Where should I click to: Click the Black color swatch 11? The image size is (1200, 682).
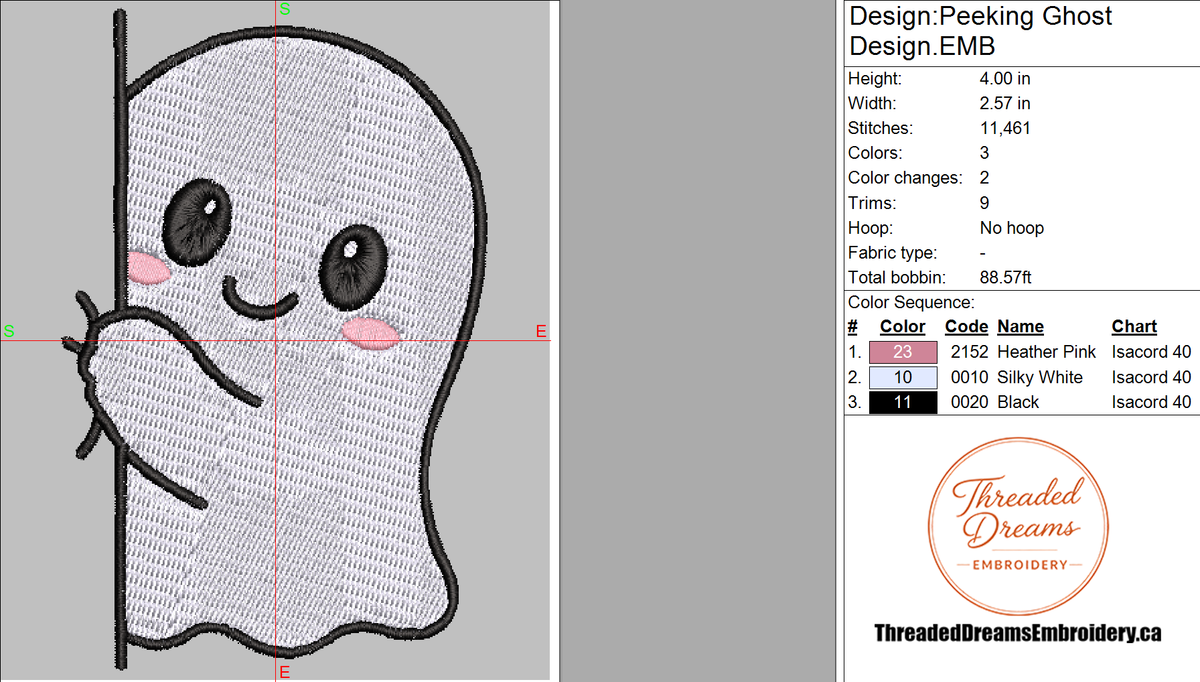click(x=903, y=402)
